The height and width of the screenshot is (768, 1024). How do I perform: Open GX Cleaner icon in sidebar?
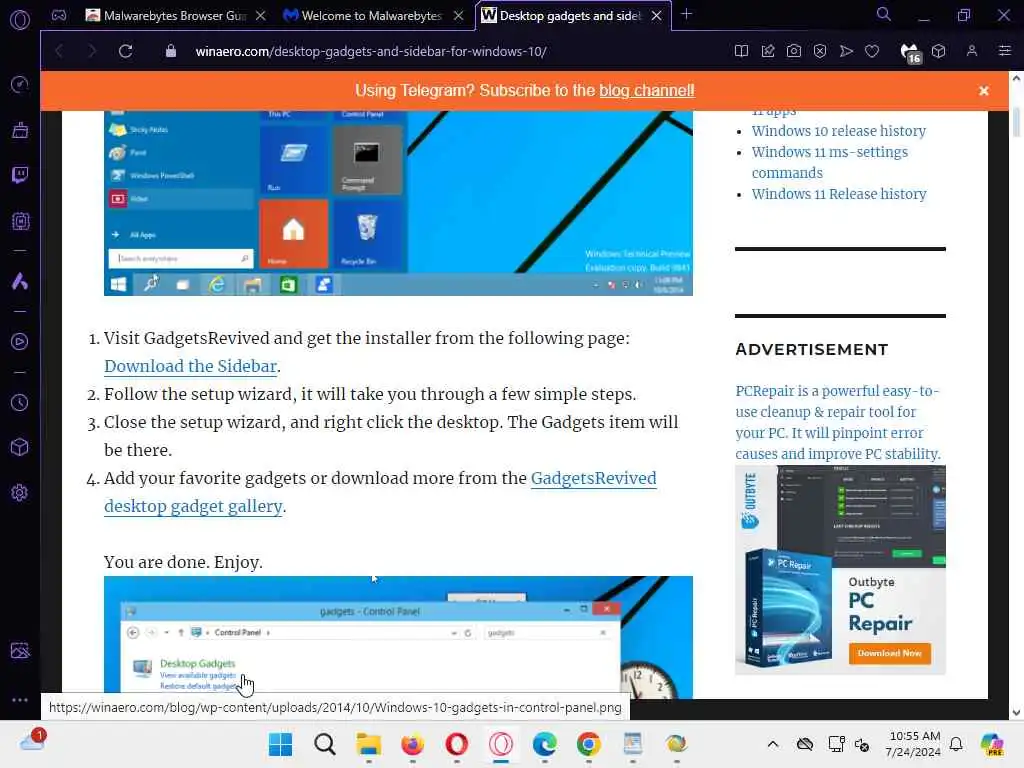(20, 130)
